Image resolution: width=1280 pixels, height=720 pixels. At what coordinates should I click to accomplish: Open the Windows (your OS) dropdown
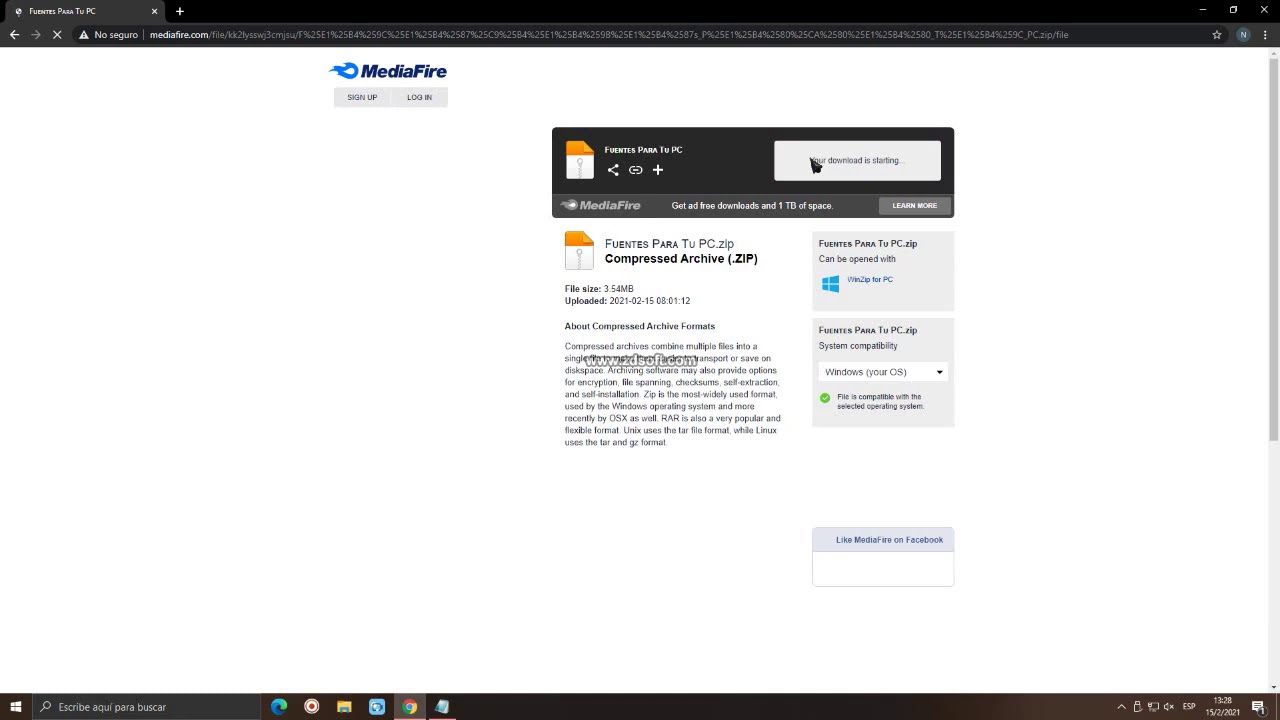tap(883, 372)
